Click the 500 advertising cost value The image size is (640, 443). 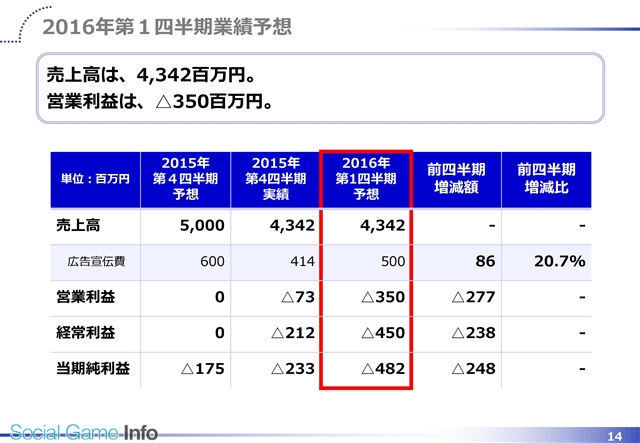click(393, 261)
